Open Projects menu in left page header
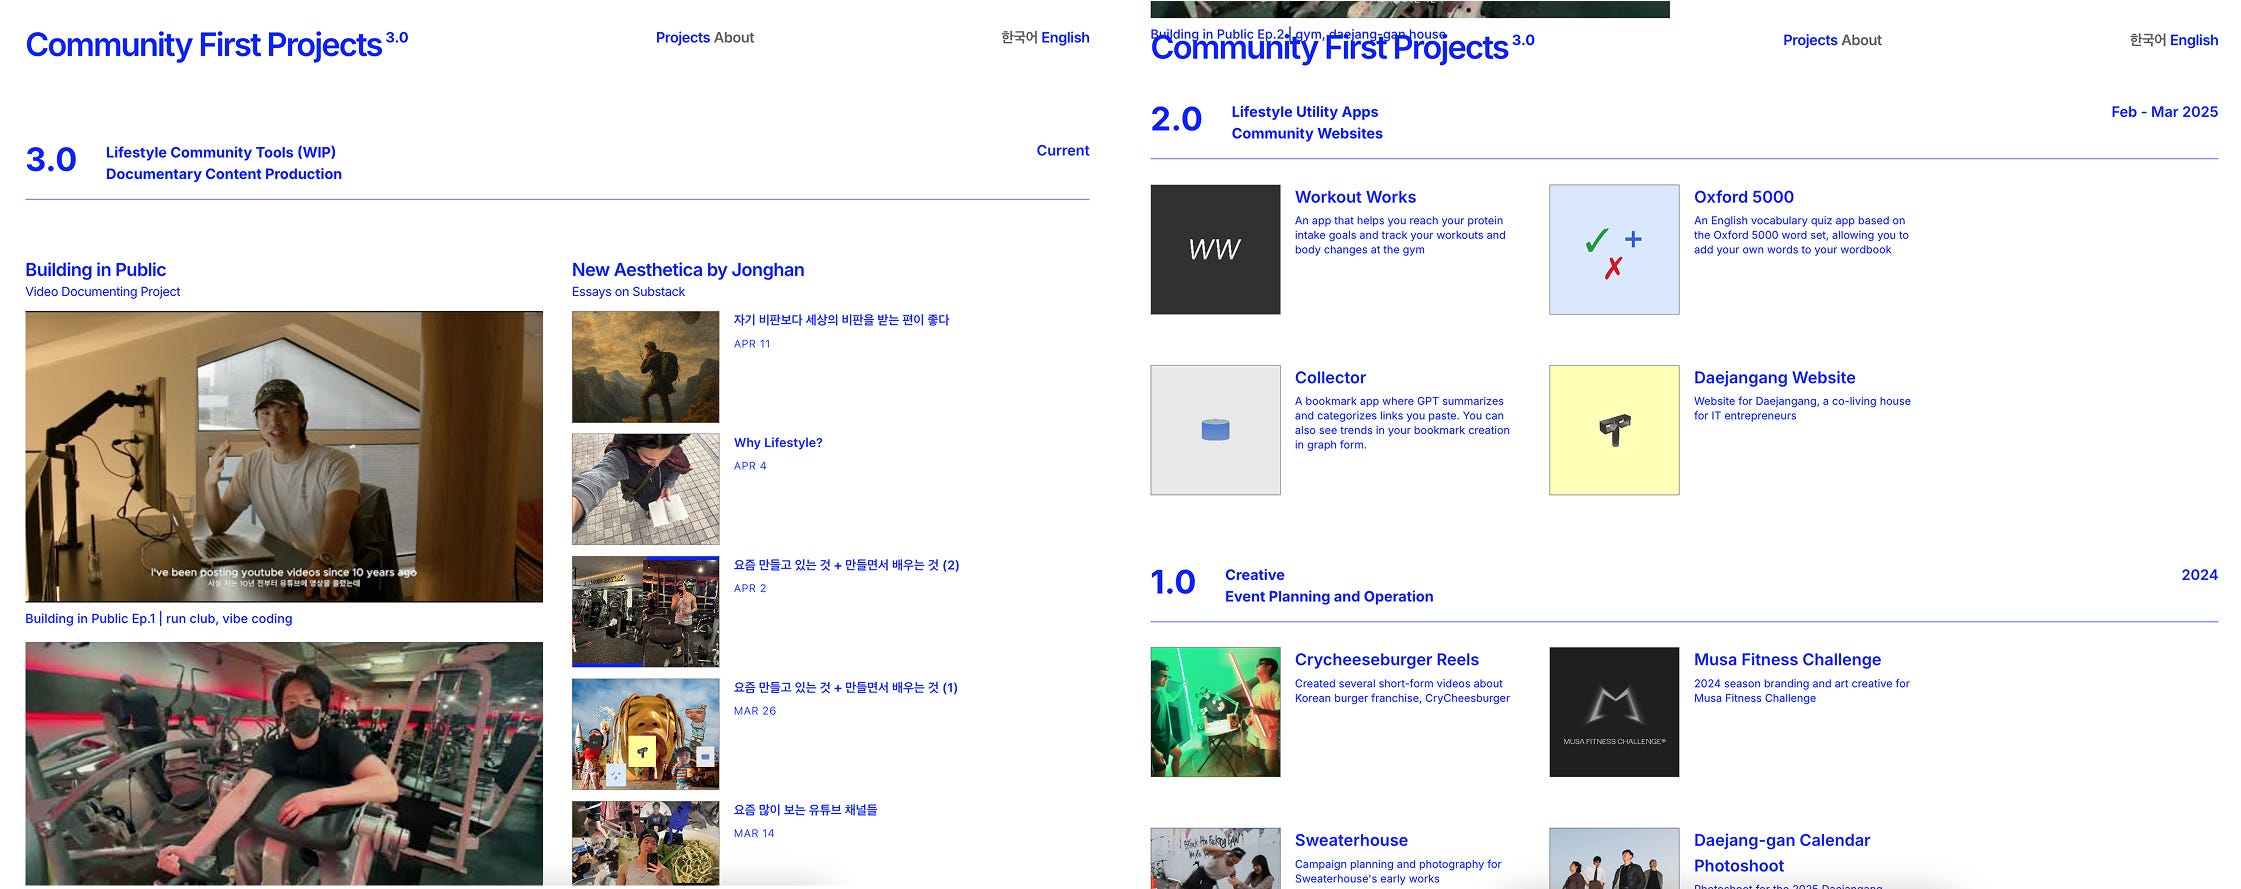Image resolution: width=2241 pixels, height=889 pixels. coord(683,37)
